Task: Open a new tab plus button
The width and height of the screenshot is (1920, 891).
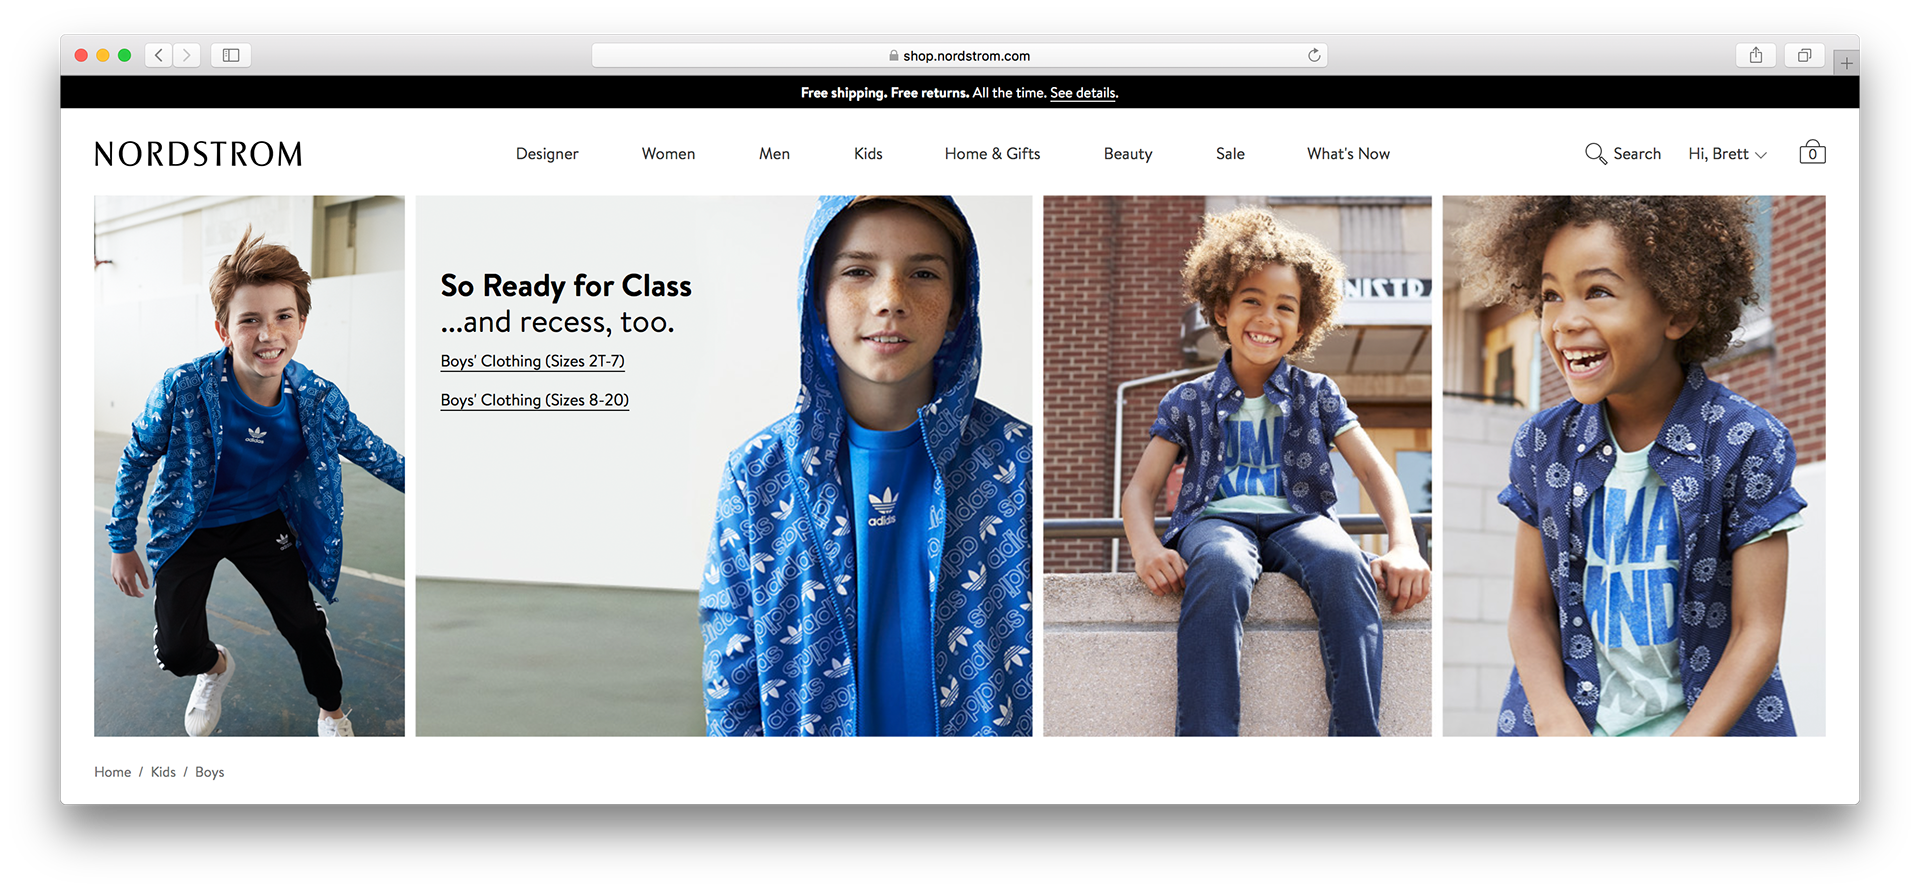Action: (1846, 63)
